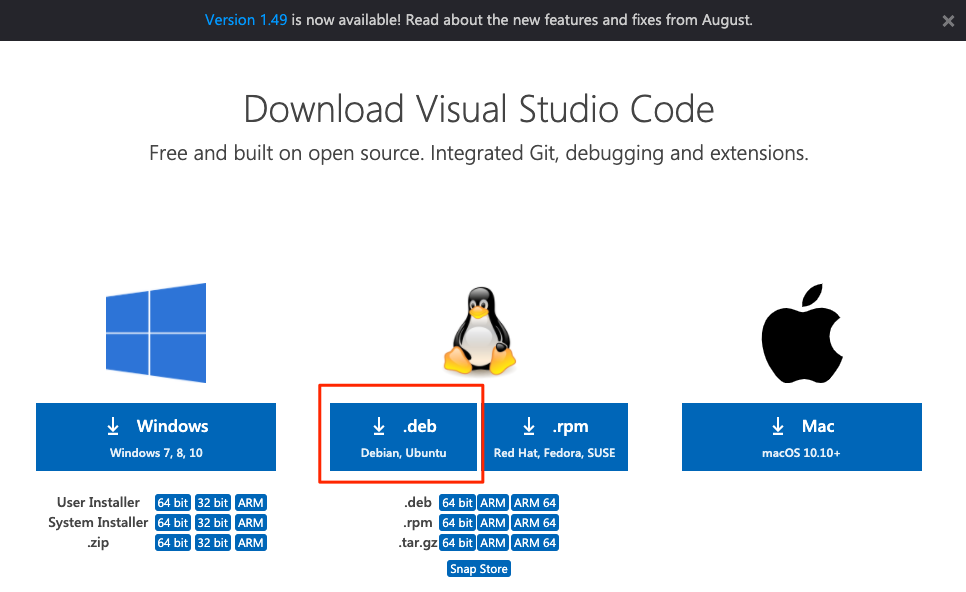Screen dimensions: 966x592
Task: Open the Snap Store link
Action: (479, 569)
